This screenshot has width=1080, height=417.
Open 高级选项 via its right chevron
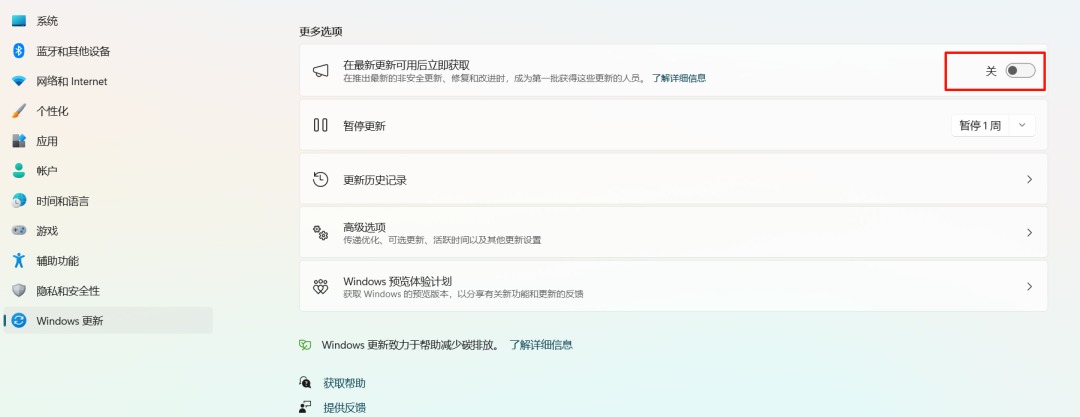tap(1029, 232)
